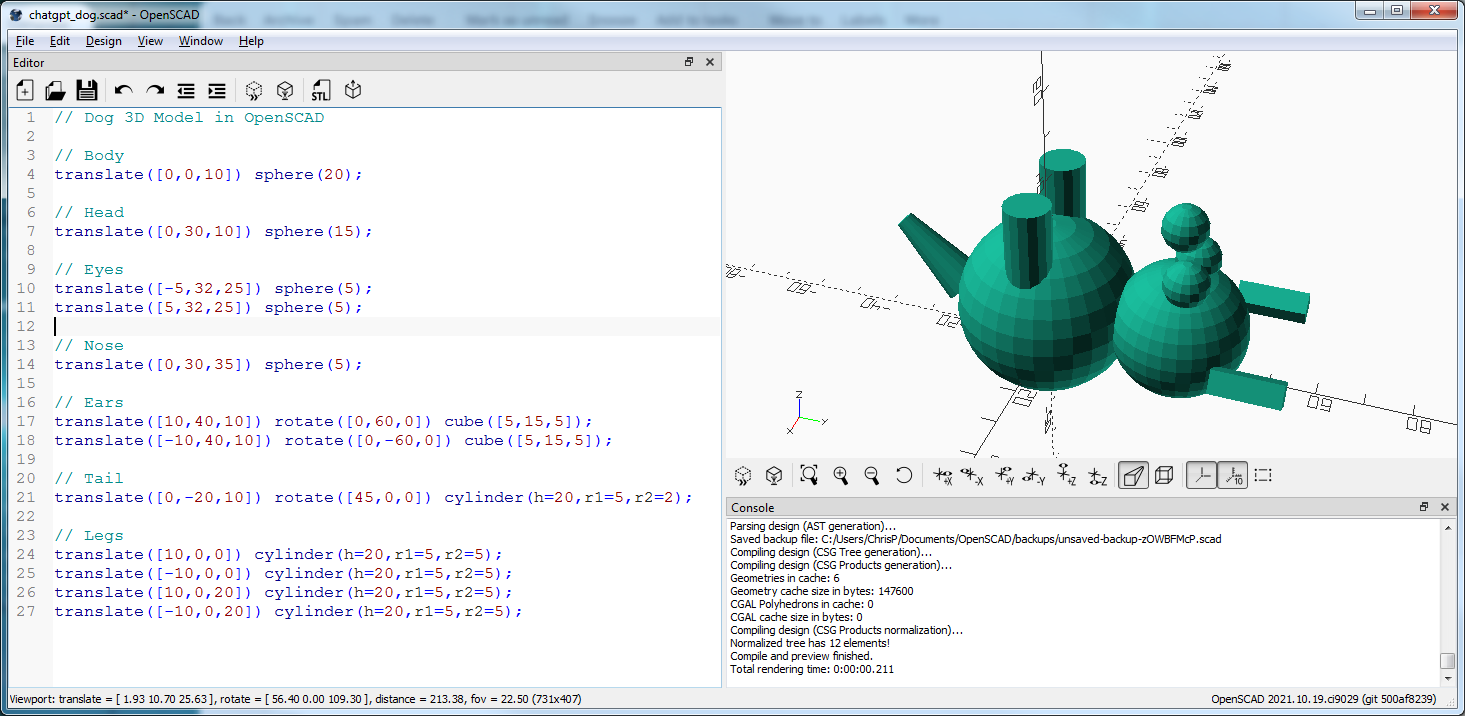Click the Export as STL icon
1465x716 pixels.
[x=320, y=90]
